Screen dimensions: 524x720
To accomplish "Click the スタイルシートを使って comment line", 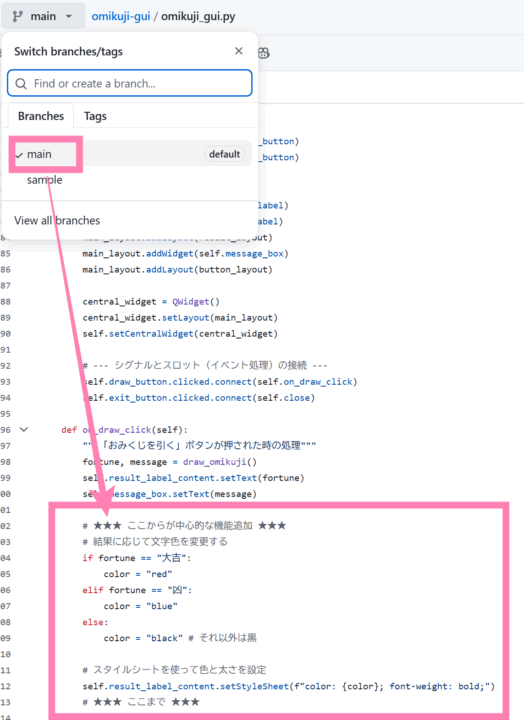I will (x=174, y=670).
